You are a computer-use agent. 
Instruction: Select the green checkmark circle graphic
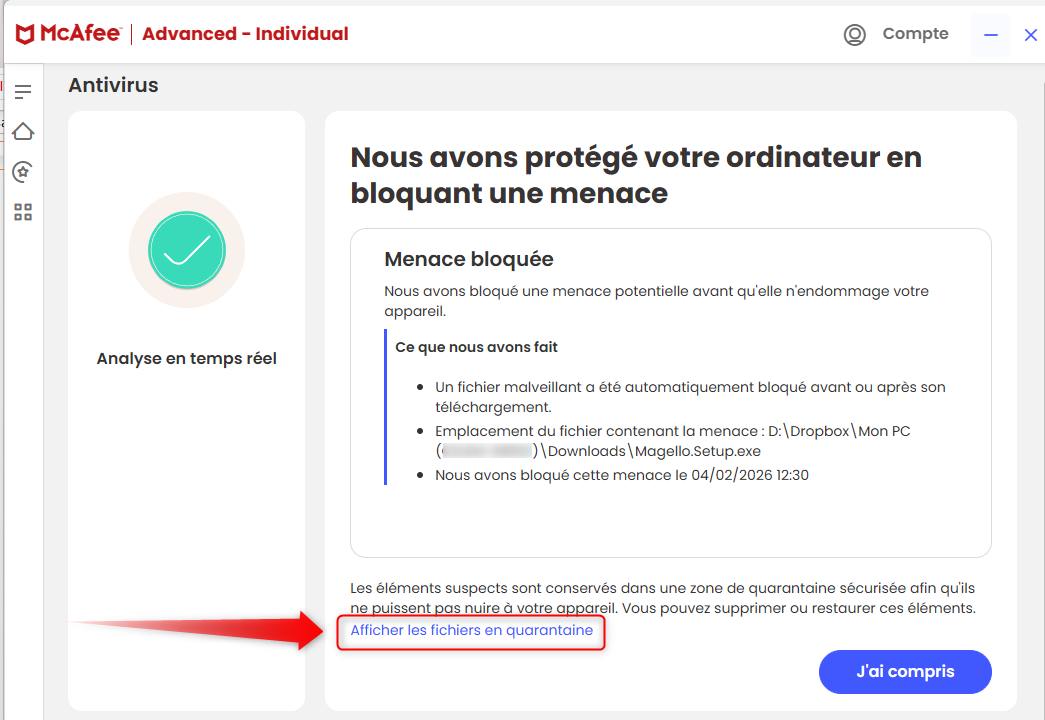point(186,250)
